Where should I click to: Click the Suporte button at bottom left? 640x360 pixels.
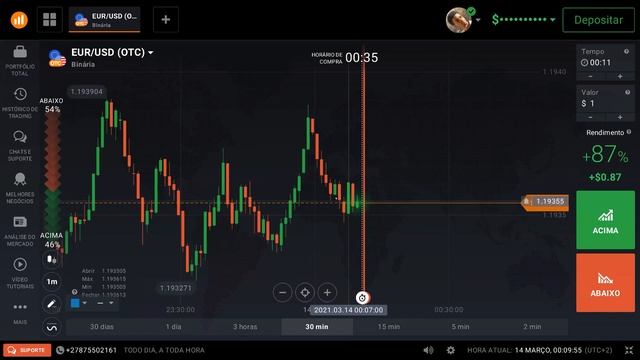(x=27, y=350)
